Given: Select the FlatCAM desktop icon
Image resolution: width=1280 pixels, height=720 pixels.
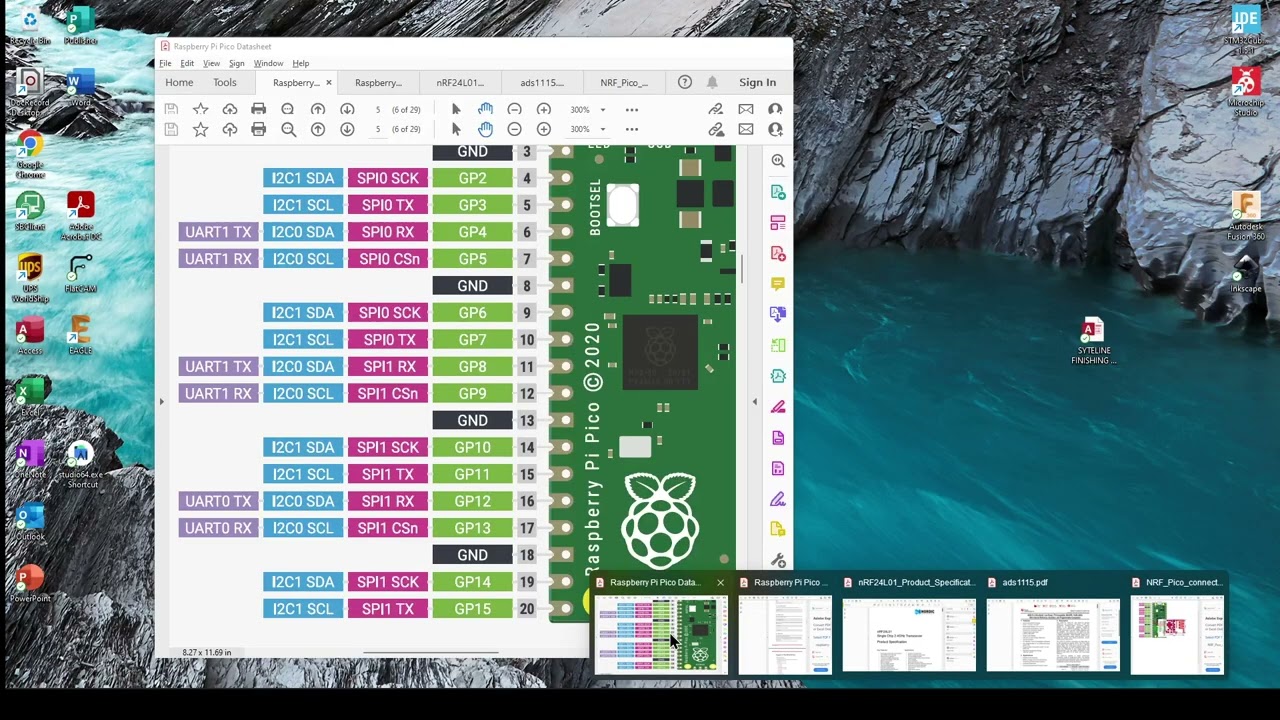Looking at the screenshot, I should coord(80,274).
